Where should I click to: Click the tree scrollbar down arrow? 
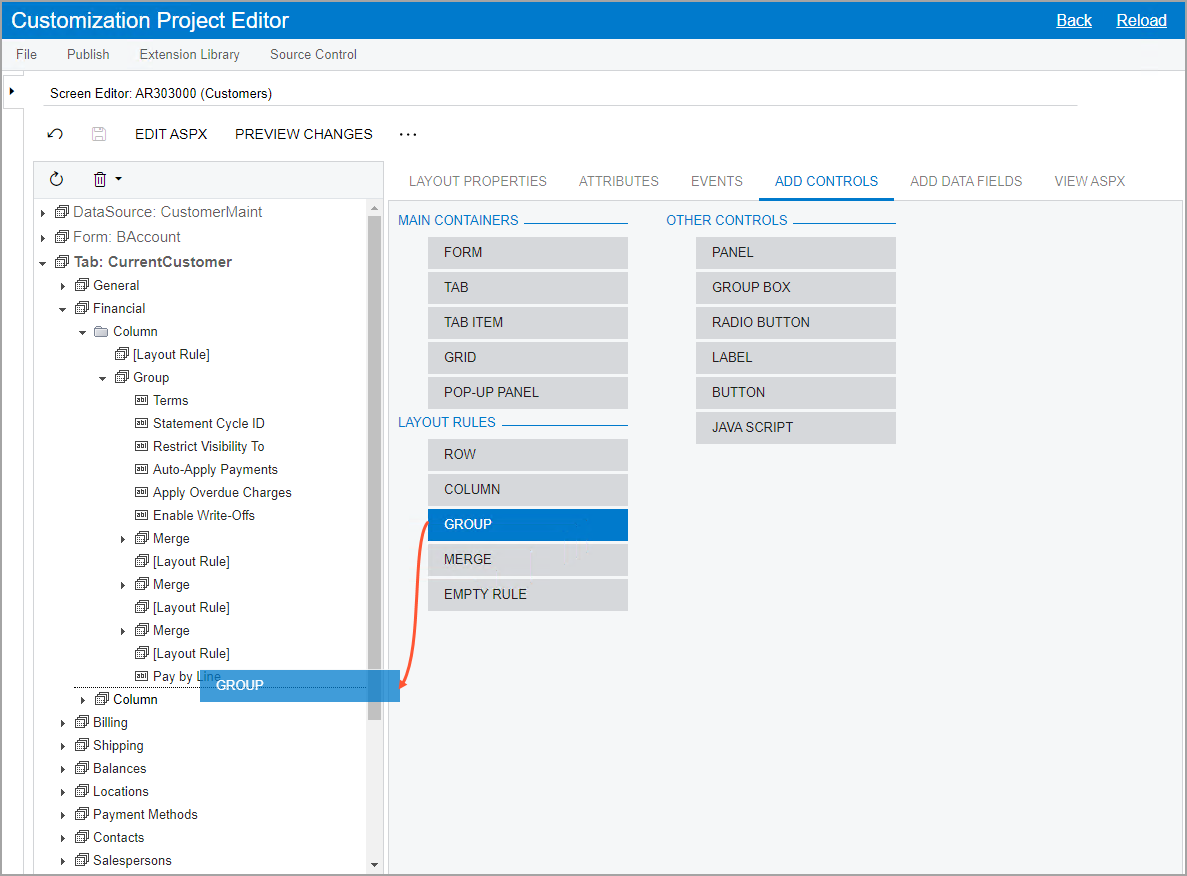point(375,865)
